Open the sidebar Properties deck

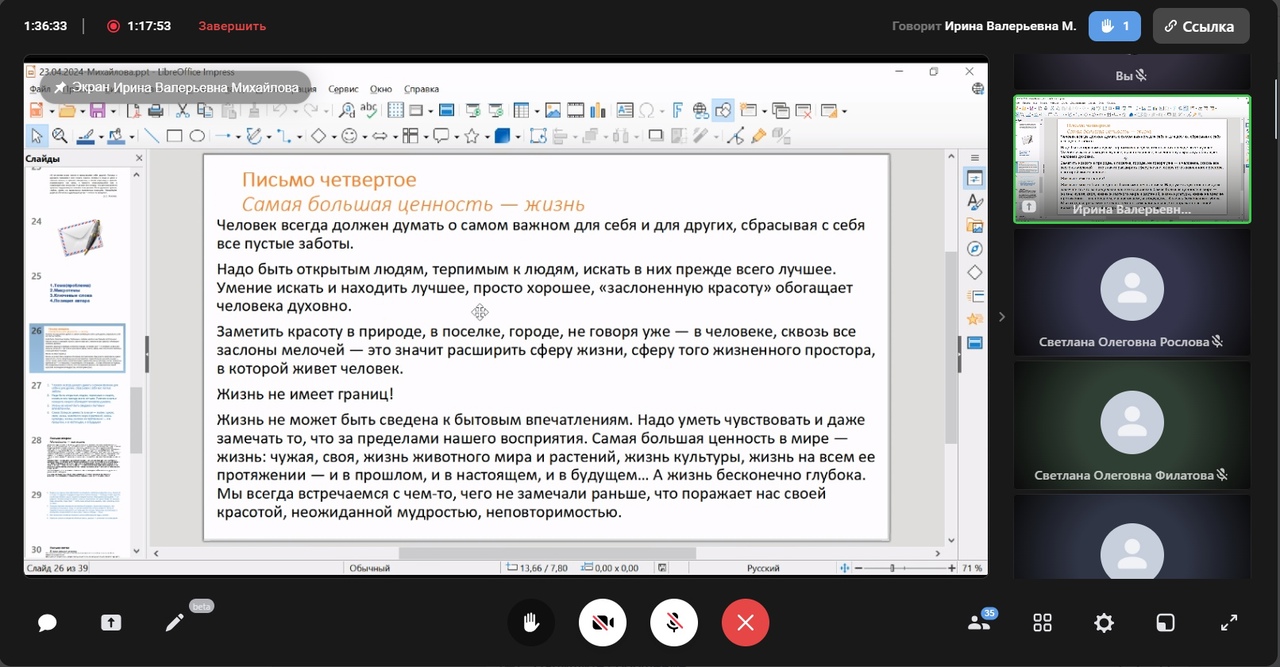(975, 179)
